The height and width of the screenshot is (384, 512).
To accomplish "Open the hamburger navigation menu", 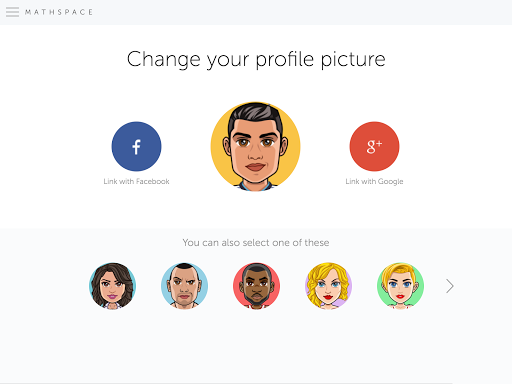I will pyautogui.click(x=12, y=12).
